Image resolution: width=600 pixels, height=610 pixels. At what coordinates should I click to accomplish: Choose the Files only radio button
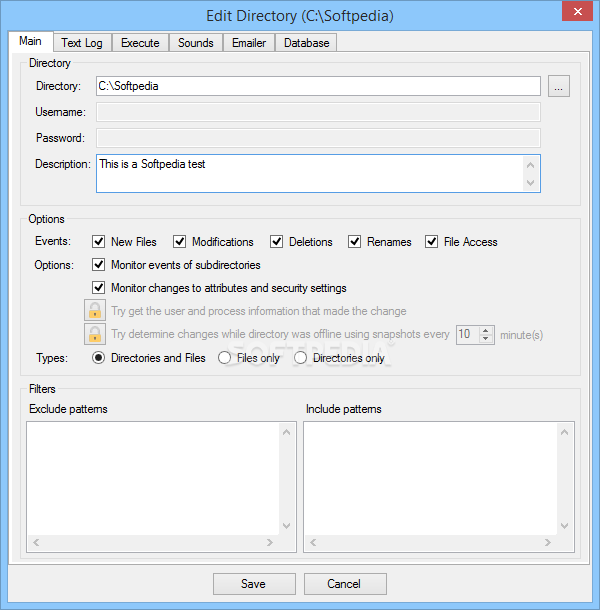[x=225, y=358]
